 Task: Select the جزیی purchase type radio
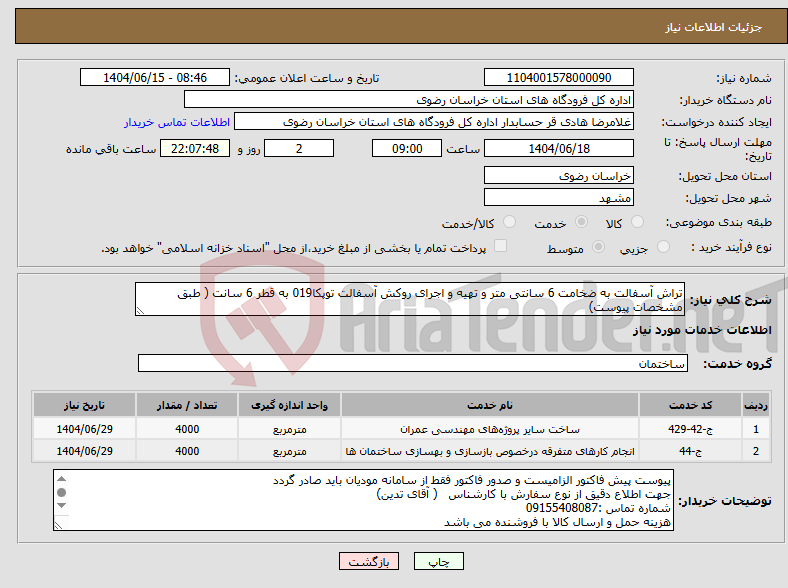[663, 246]
